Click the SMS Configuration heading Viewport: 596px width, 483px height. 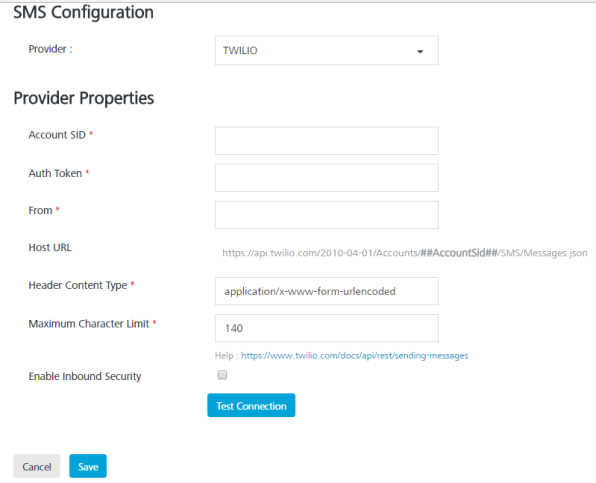click(84, 12)
